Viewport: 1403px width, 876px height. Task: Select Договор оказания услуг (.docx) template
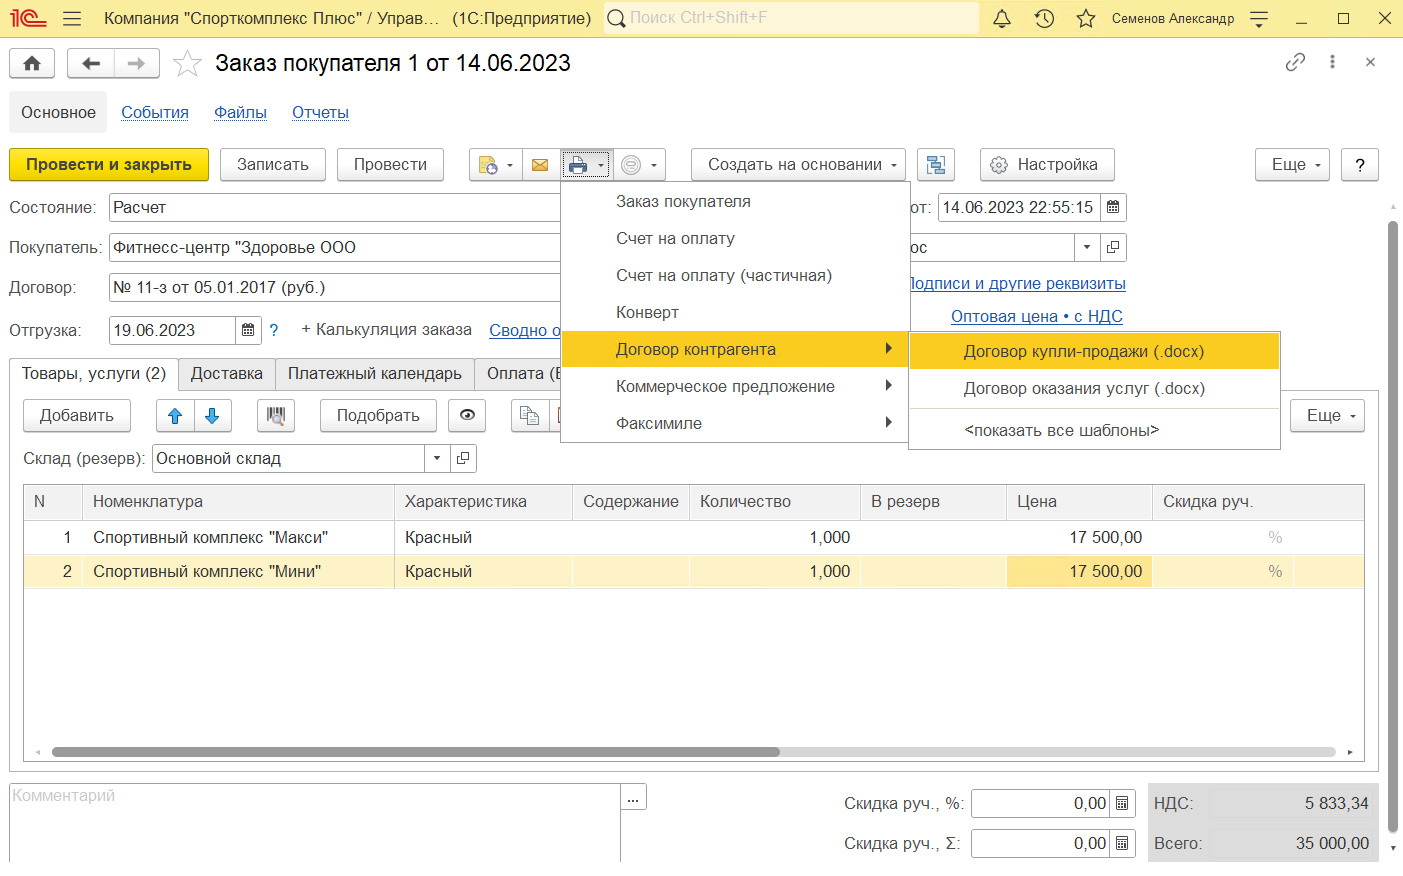[1094, 389]
